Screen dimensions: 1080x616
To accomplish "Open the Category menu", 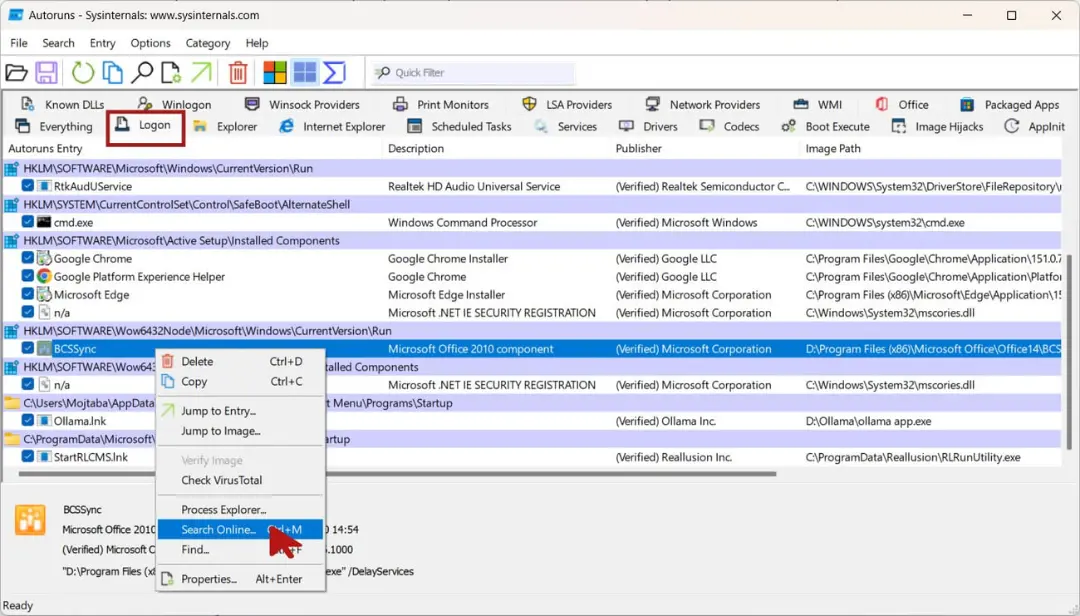I will [207, 43].
